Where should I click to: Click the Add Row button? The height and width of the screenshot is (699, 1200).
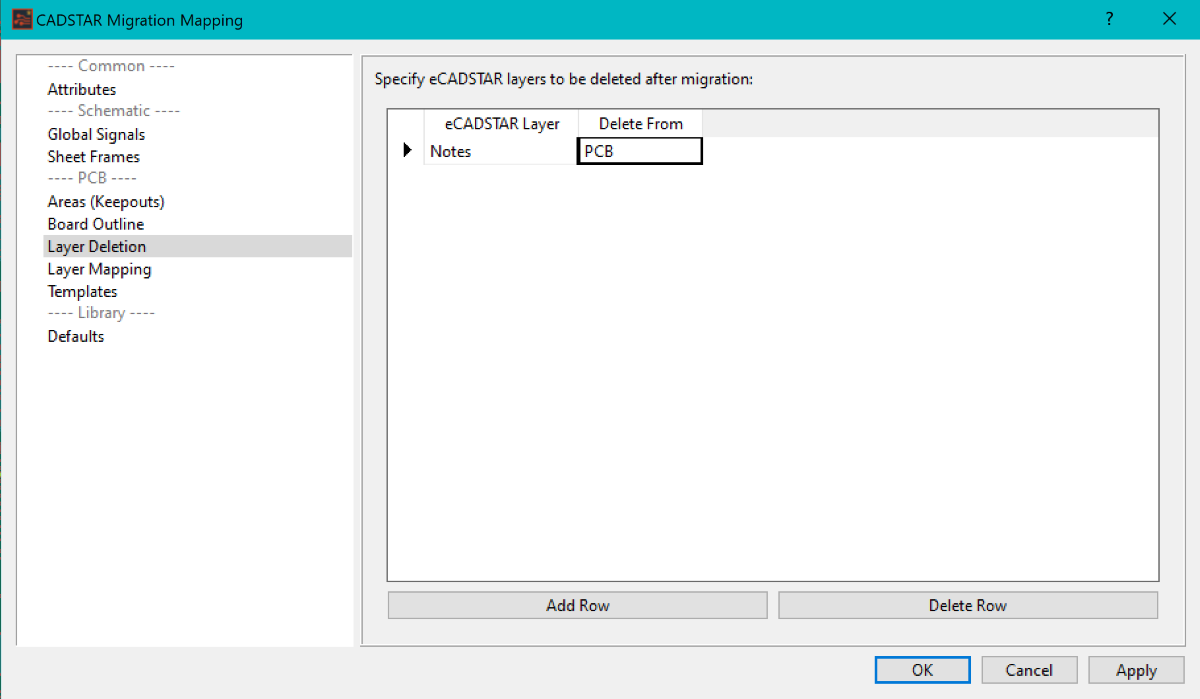[x=578, y=605]
